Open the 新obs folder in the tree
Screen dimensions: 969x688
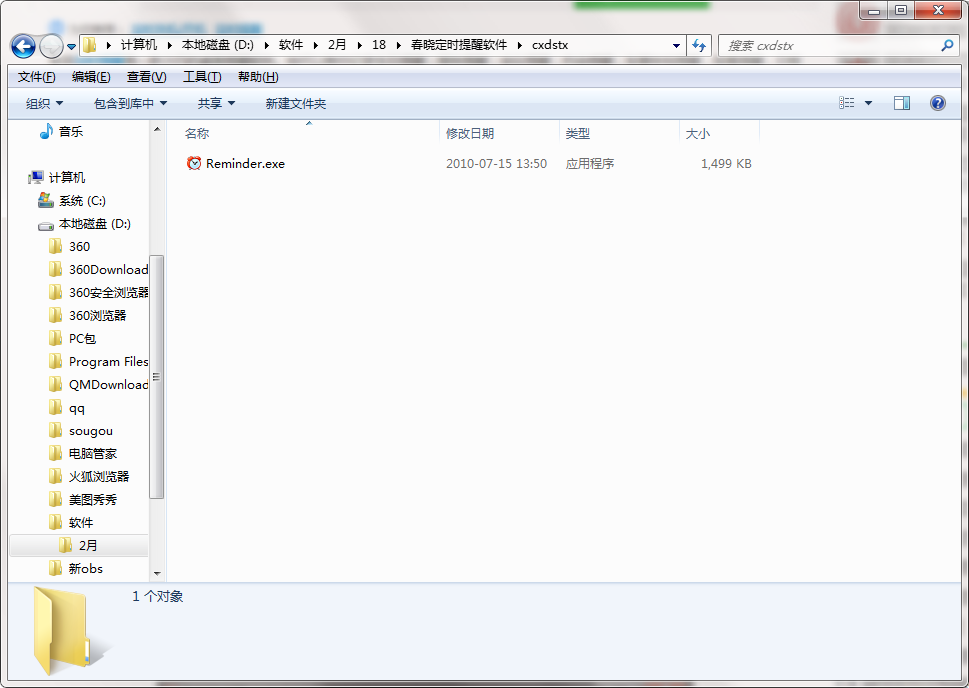85,569
